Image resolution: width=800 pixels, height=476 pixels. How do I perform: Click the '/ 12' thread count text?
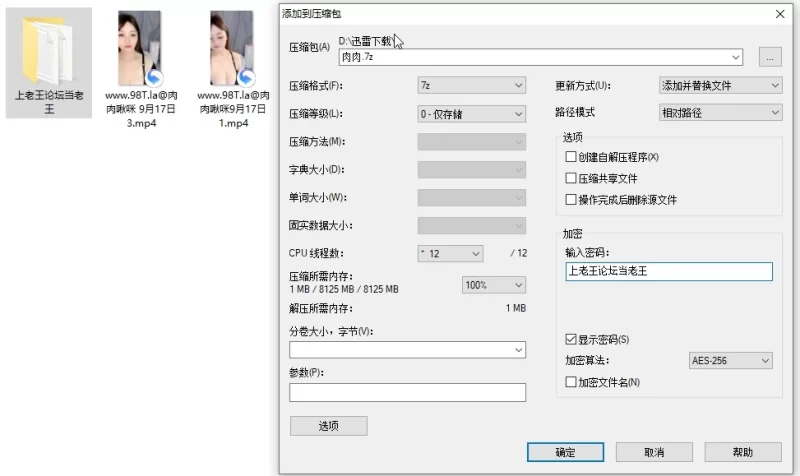(x=519, y=253)
